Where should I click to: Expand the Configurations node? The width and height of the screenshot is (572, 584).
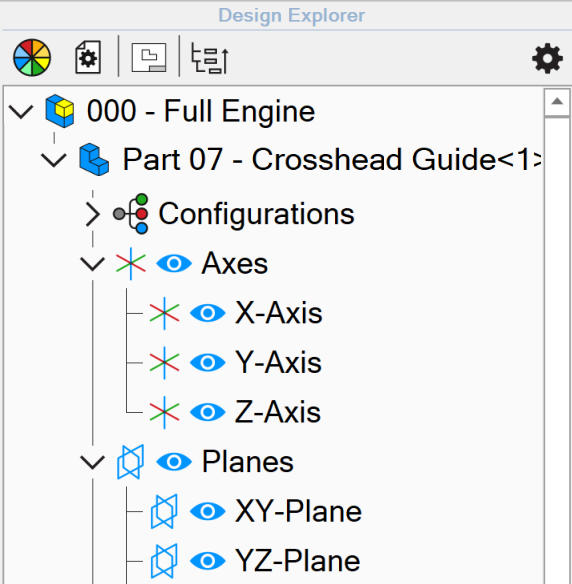click(x=92, y=215)
